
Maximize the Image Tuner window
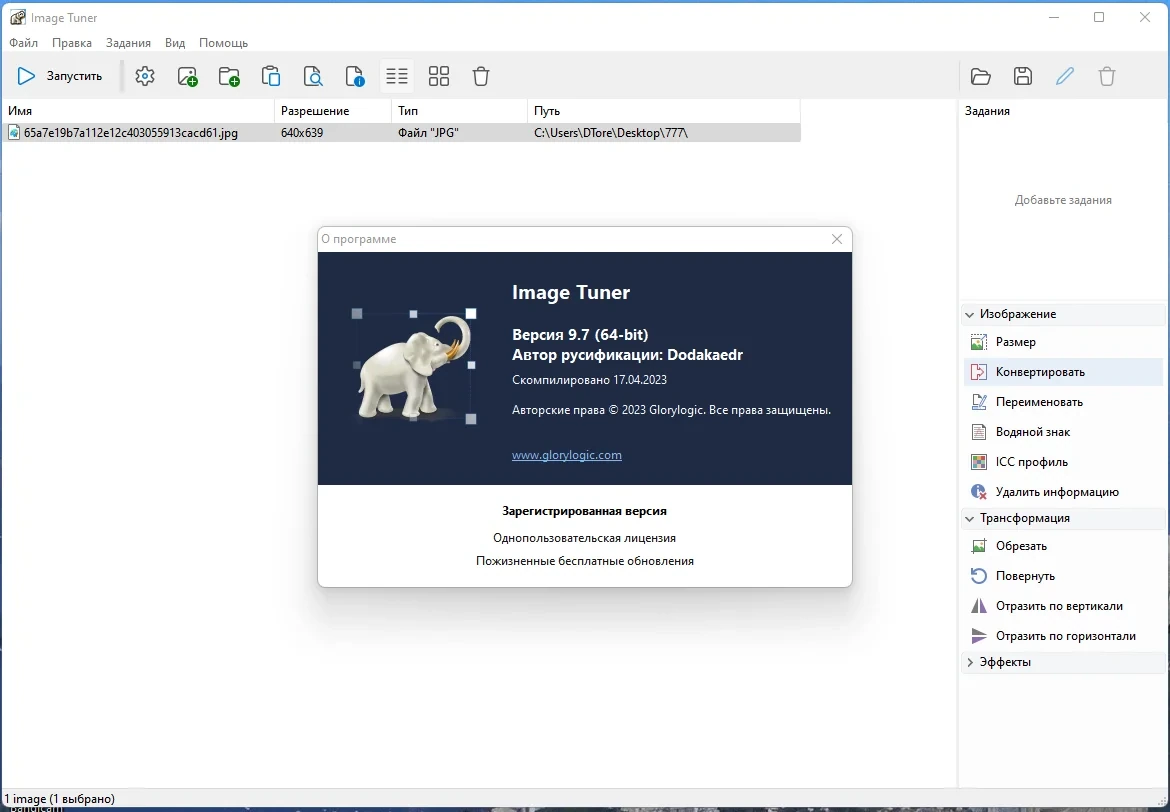[x=1098, y=17]
